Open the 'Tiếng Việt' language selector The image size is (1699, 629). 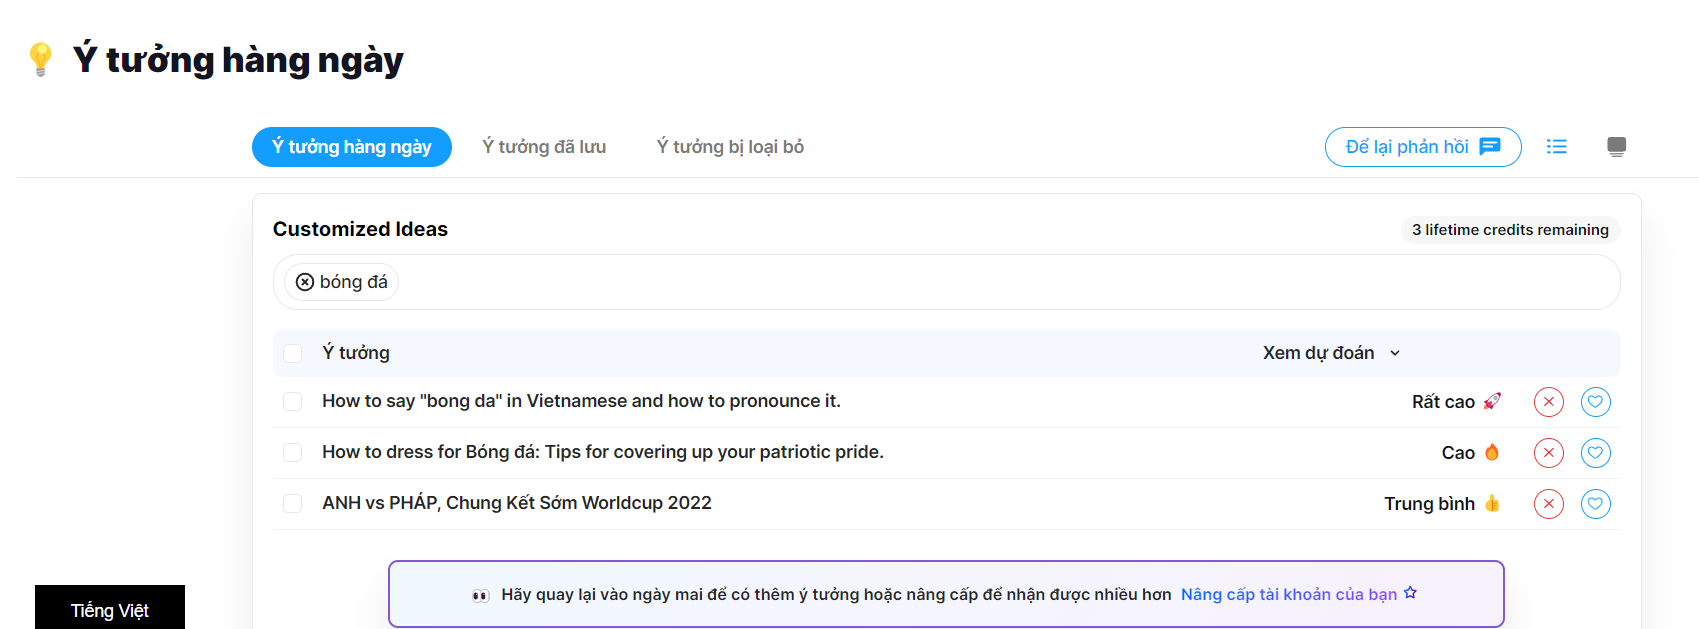[x=110, y=609]
